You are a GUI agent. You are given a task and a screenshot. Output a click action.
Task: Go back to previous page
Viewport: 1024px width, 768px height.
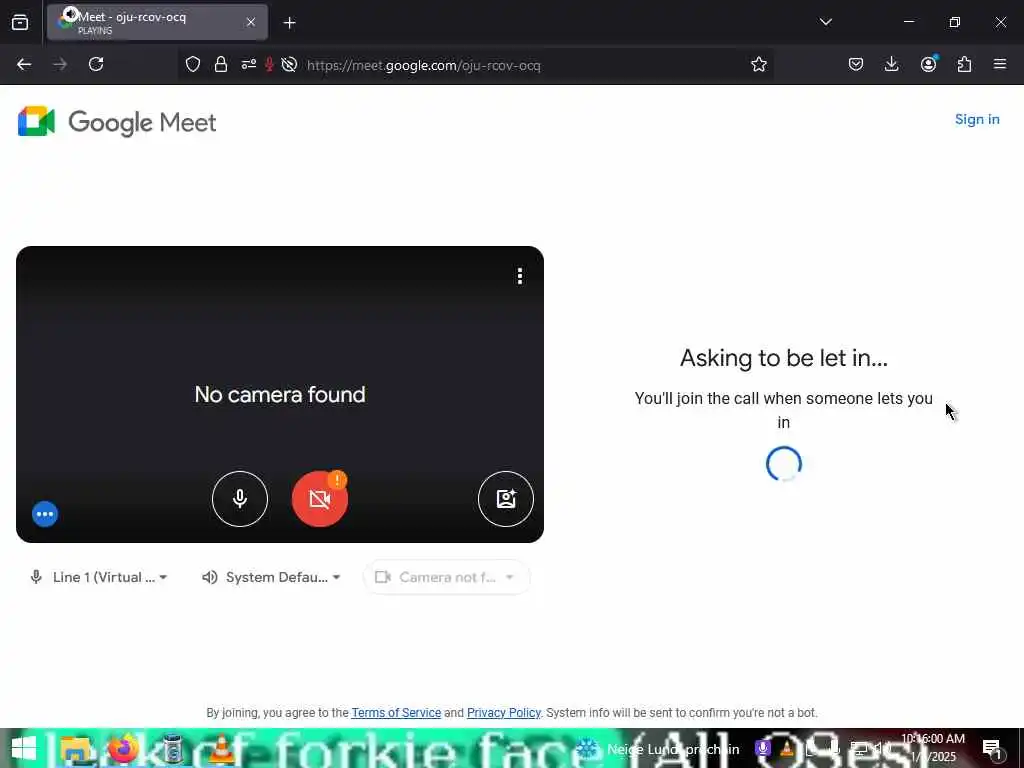click(x=24, y=64)
